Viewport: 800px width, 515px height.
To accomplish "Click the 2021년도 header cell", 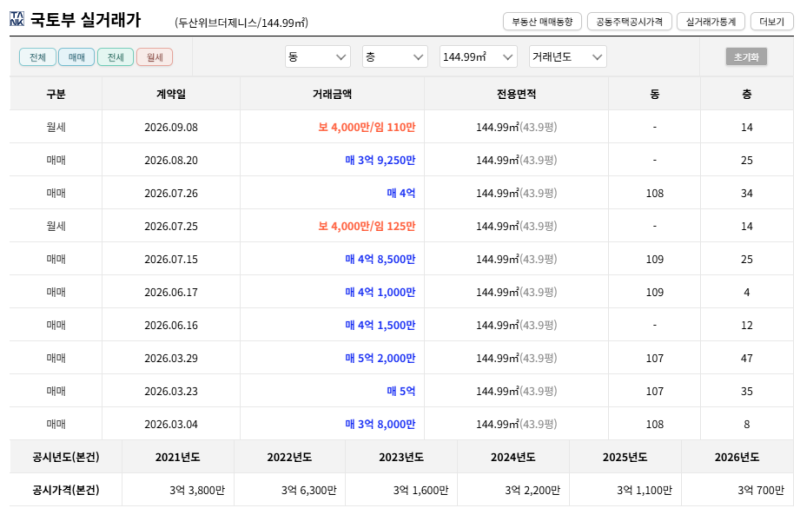I will (x=178, y=457).
